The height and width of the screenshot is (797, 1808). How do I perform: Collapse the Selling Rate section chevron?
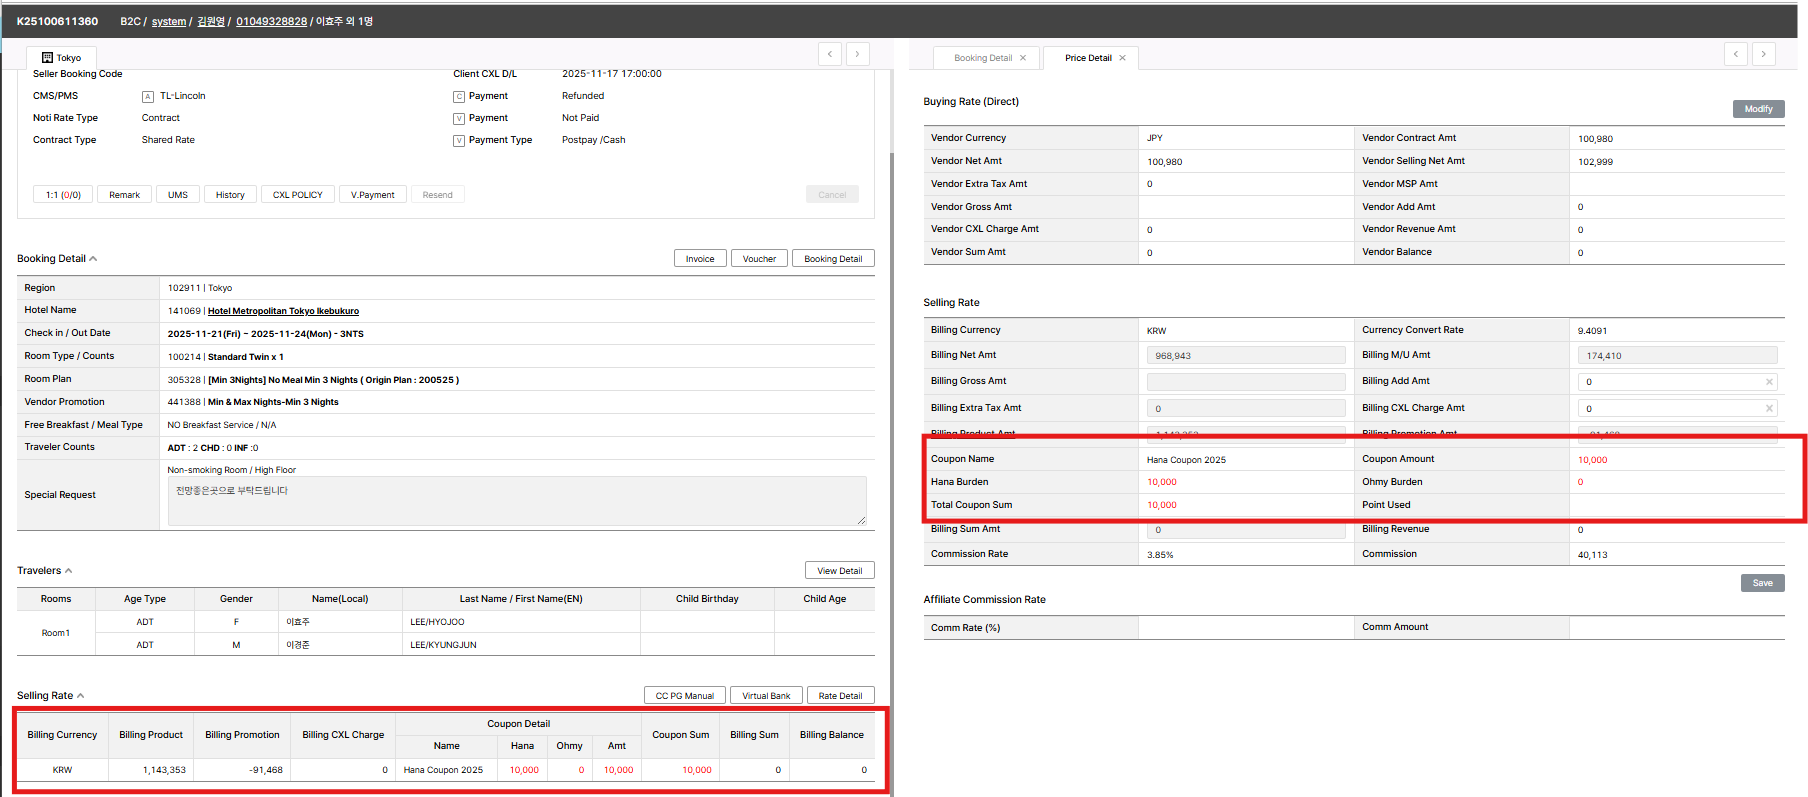81,696
